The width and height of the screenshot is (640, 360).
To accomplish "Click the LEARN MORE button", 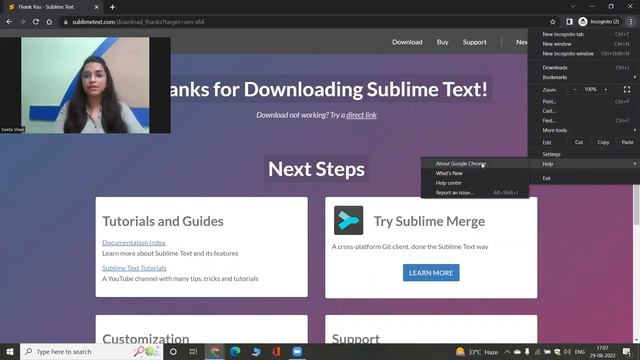I will click(431, 273).
